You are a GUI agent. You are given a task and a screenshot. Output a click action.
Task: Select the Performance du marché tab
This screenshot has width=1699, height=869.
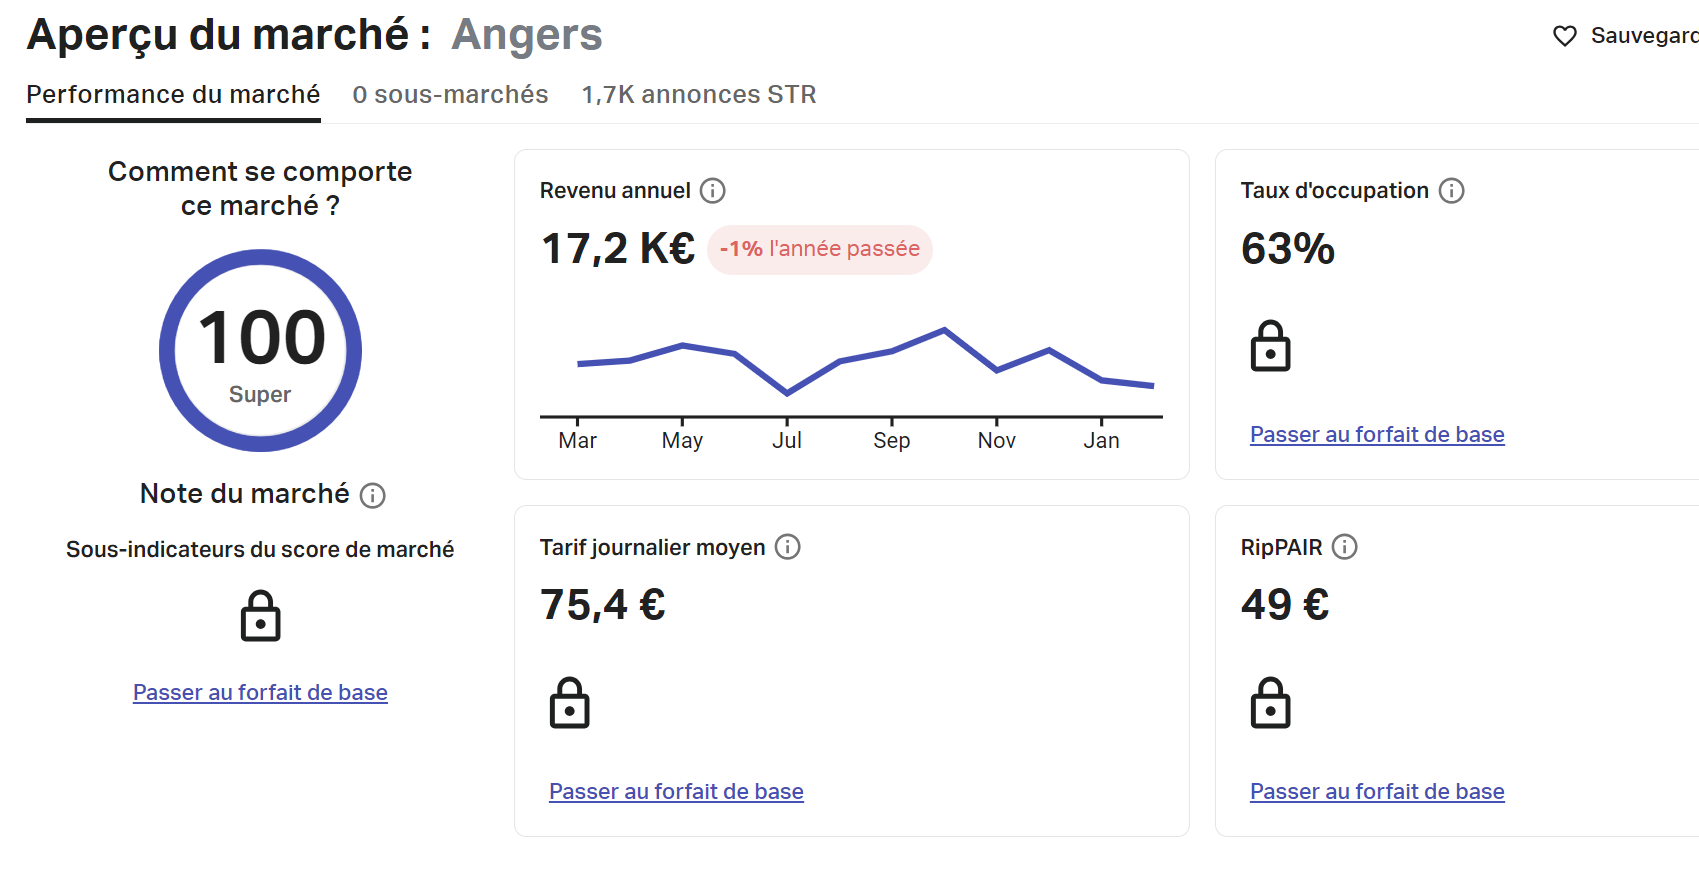click(x=173, y=95)
